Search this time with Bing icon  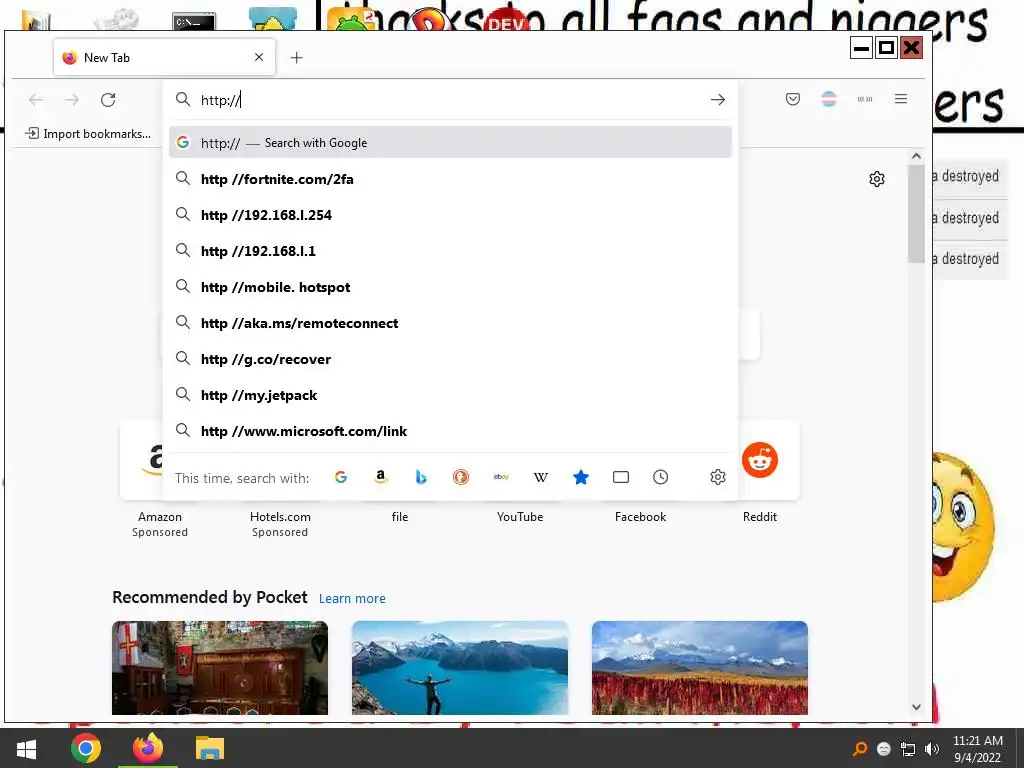[421, 477]
